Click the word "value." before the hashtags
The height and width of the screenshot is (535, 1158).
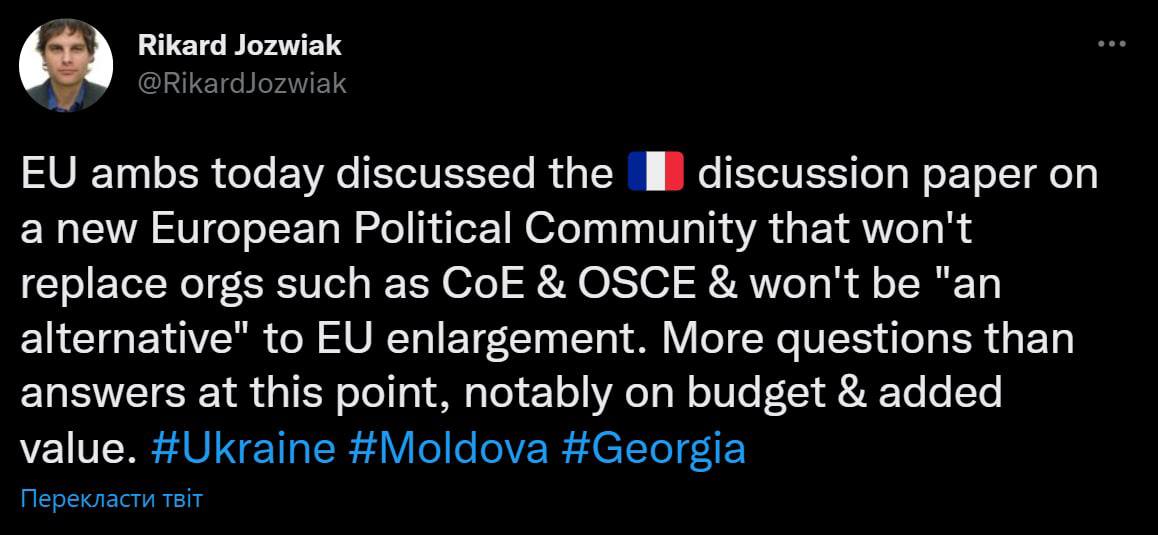tap(77, 449)
